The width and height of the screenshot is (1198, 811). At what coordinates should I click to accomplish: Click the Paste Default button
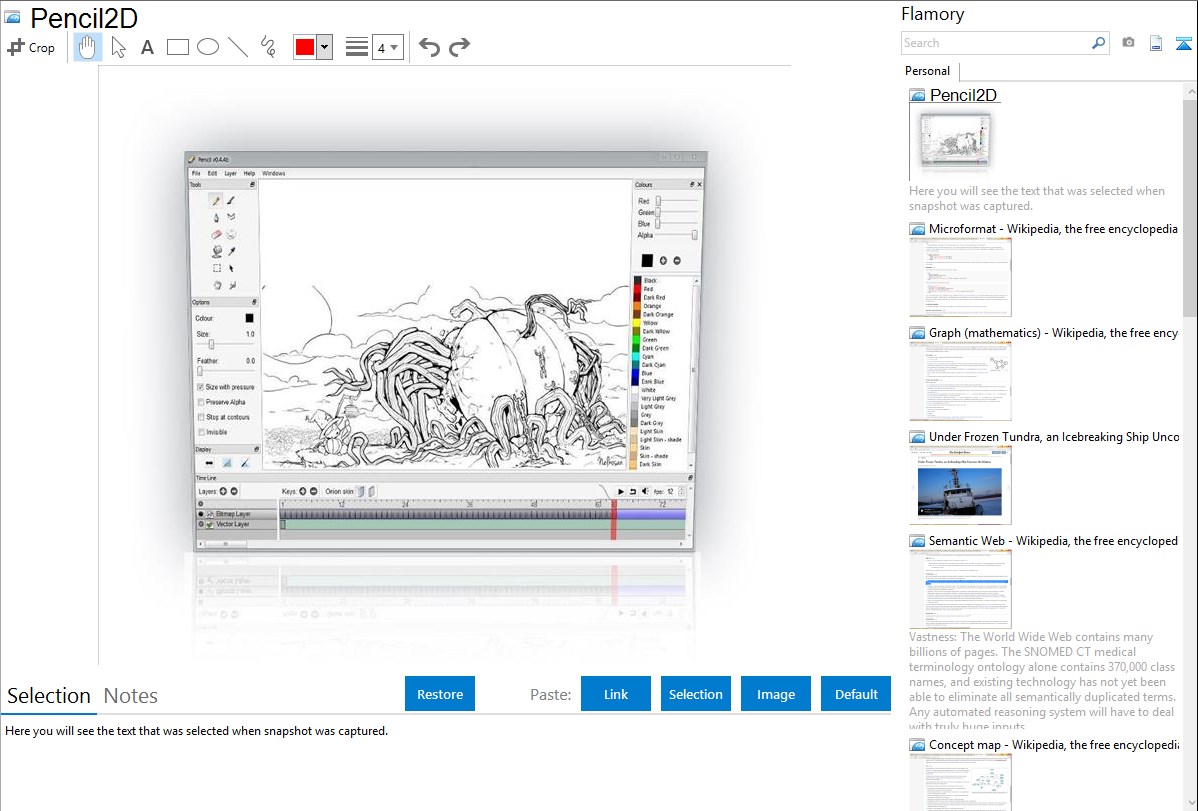pos(856,694)
